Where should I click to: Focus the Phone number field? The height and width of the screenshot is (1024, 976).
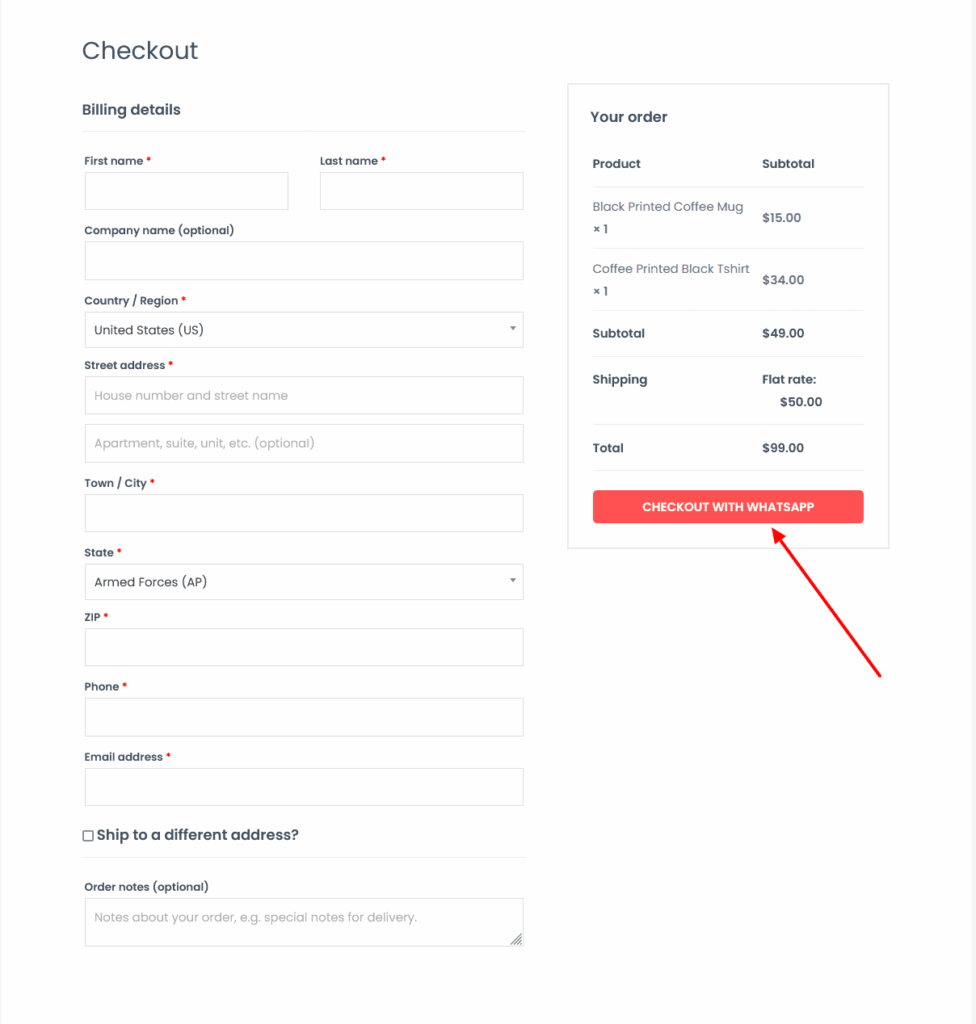click(304, 717)
